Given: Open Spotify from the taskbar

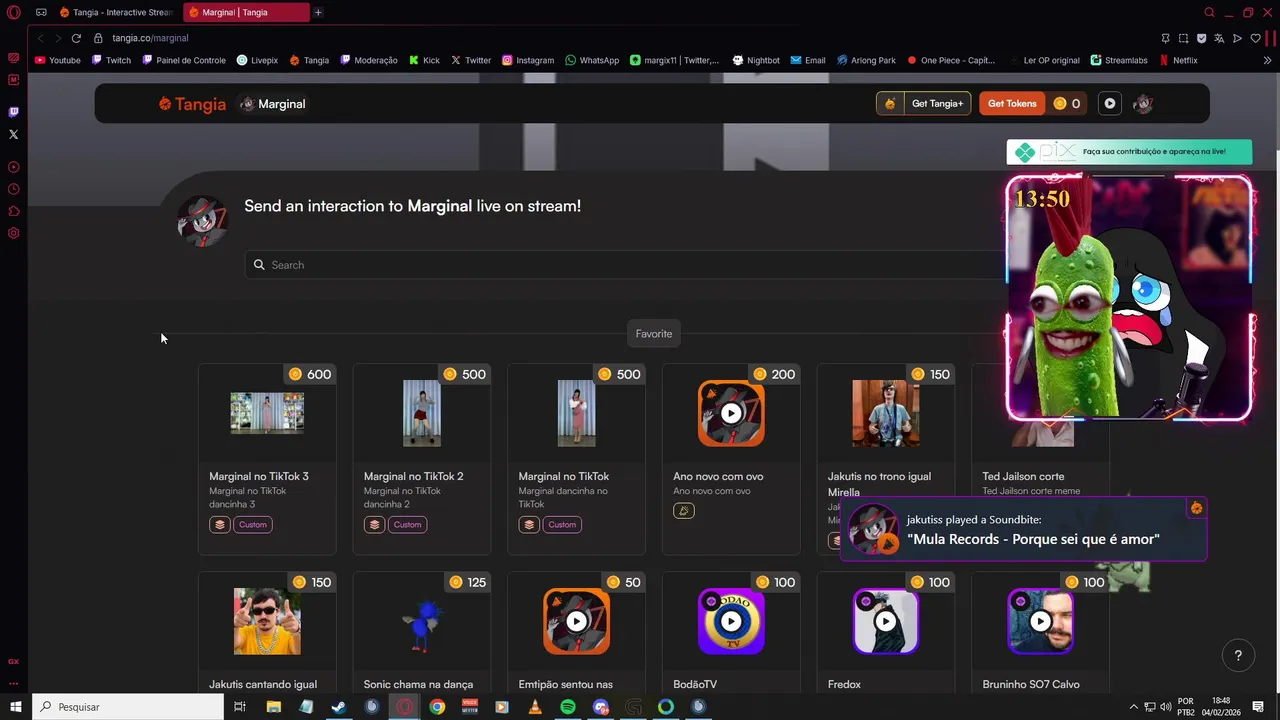Looking at the screenshot, I should (x=568, y=707).
